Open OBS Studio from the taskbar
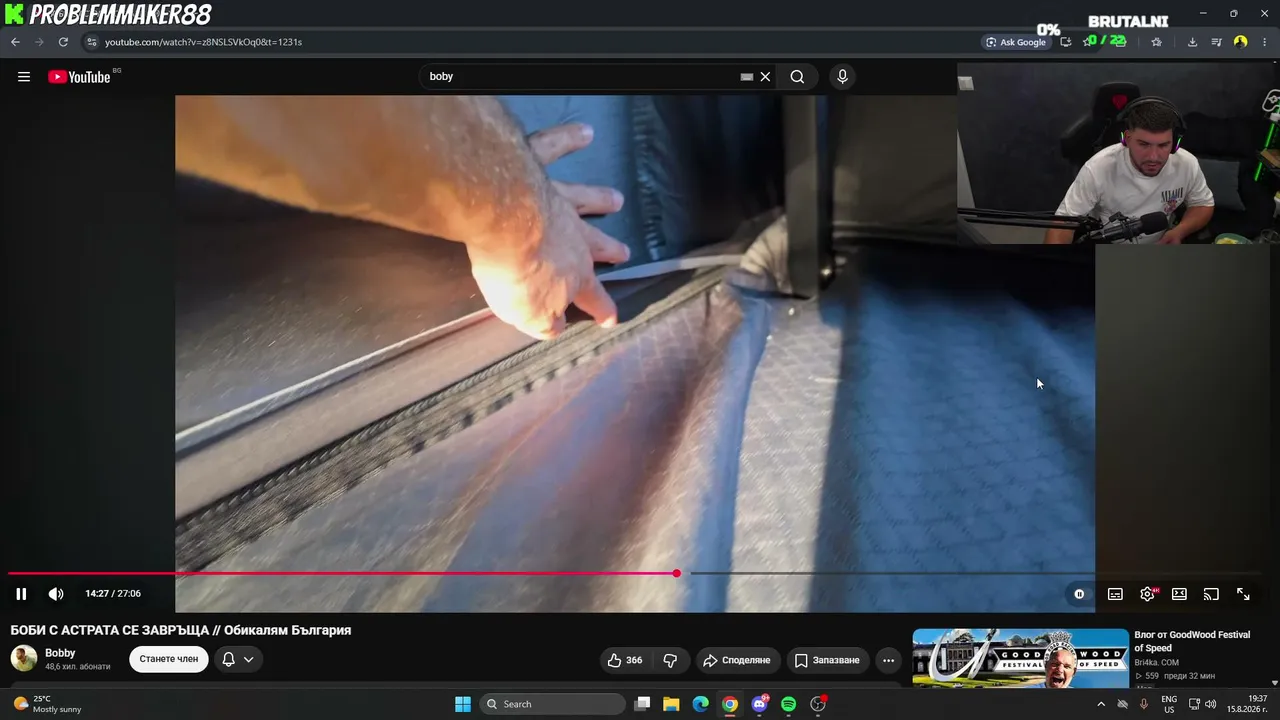Screen dimensions: 1280x720 pyautogui.click(x=818, y=704)
